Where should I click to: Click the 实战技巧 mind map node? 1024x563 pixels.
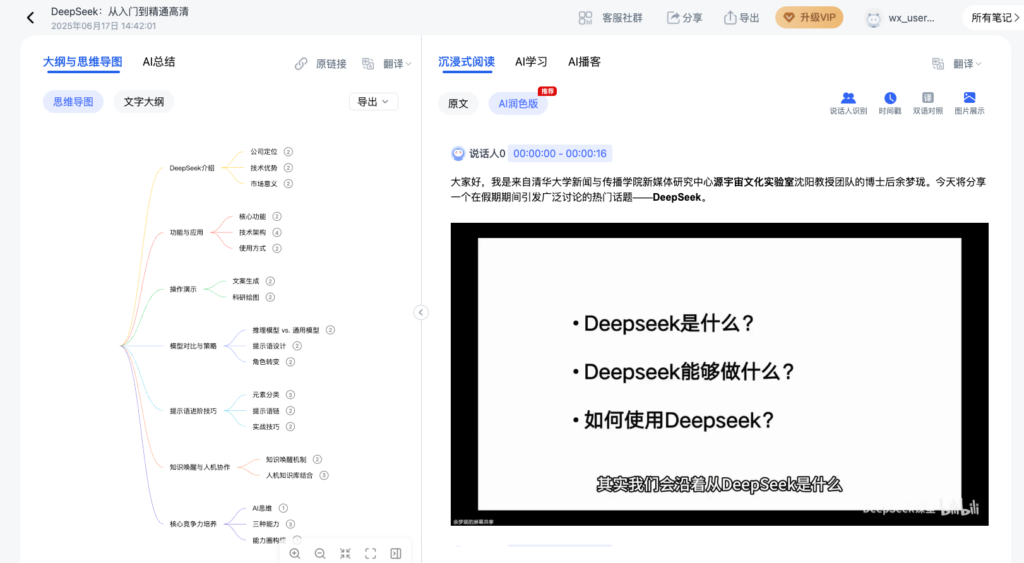click(266, 427)
